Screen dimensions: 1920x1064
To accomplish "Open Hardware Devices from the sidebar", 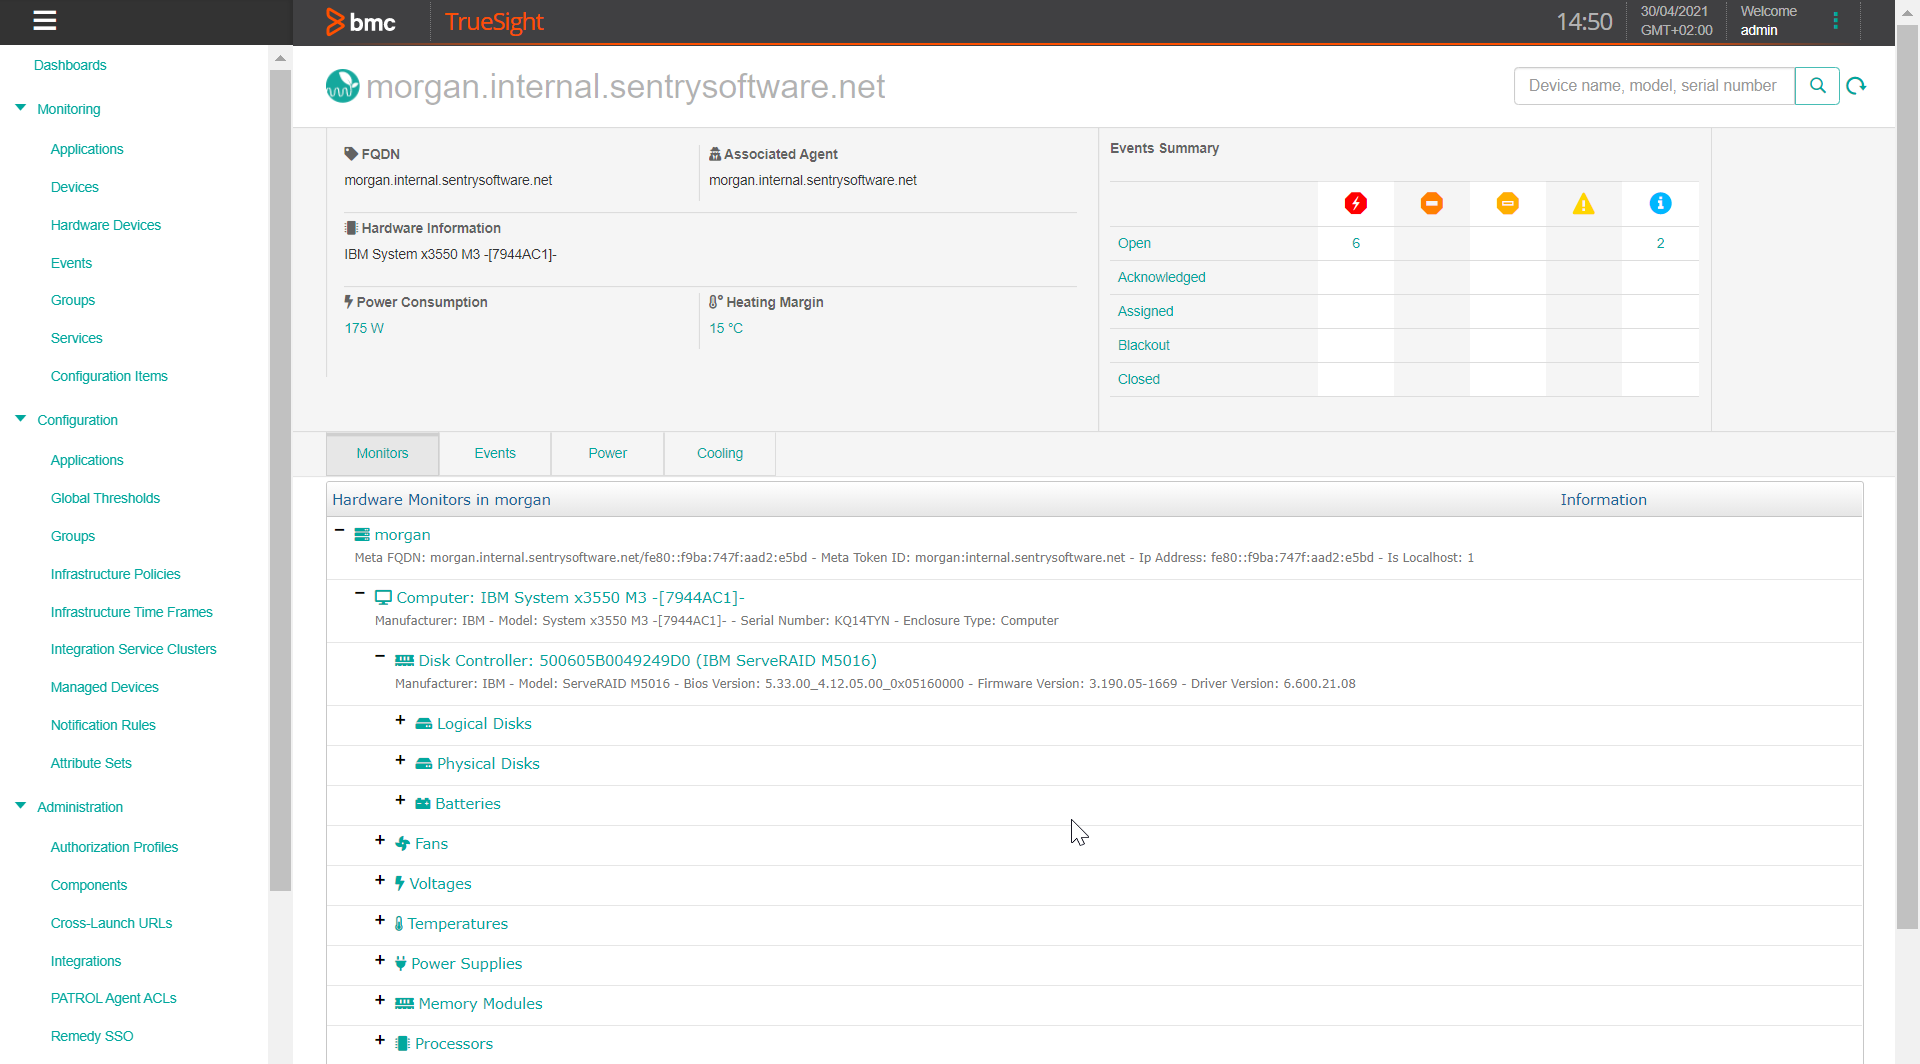I will click(x=105, y=225).
